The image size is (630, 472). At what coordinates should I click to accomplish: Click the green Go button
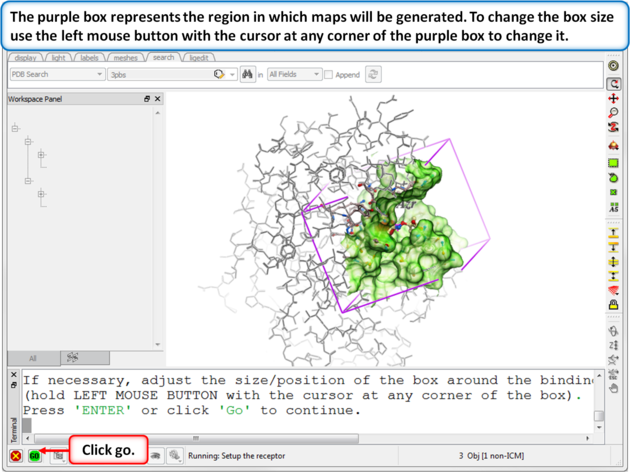[x=34, y=456]
